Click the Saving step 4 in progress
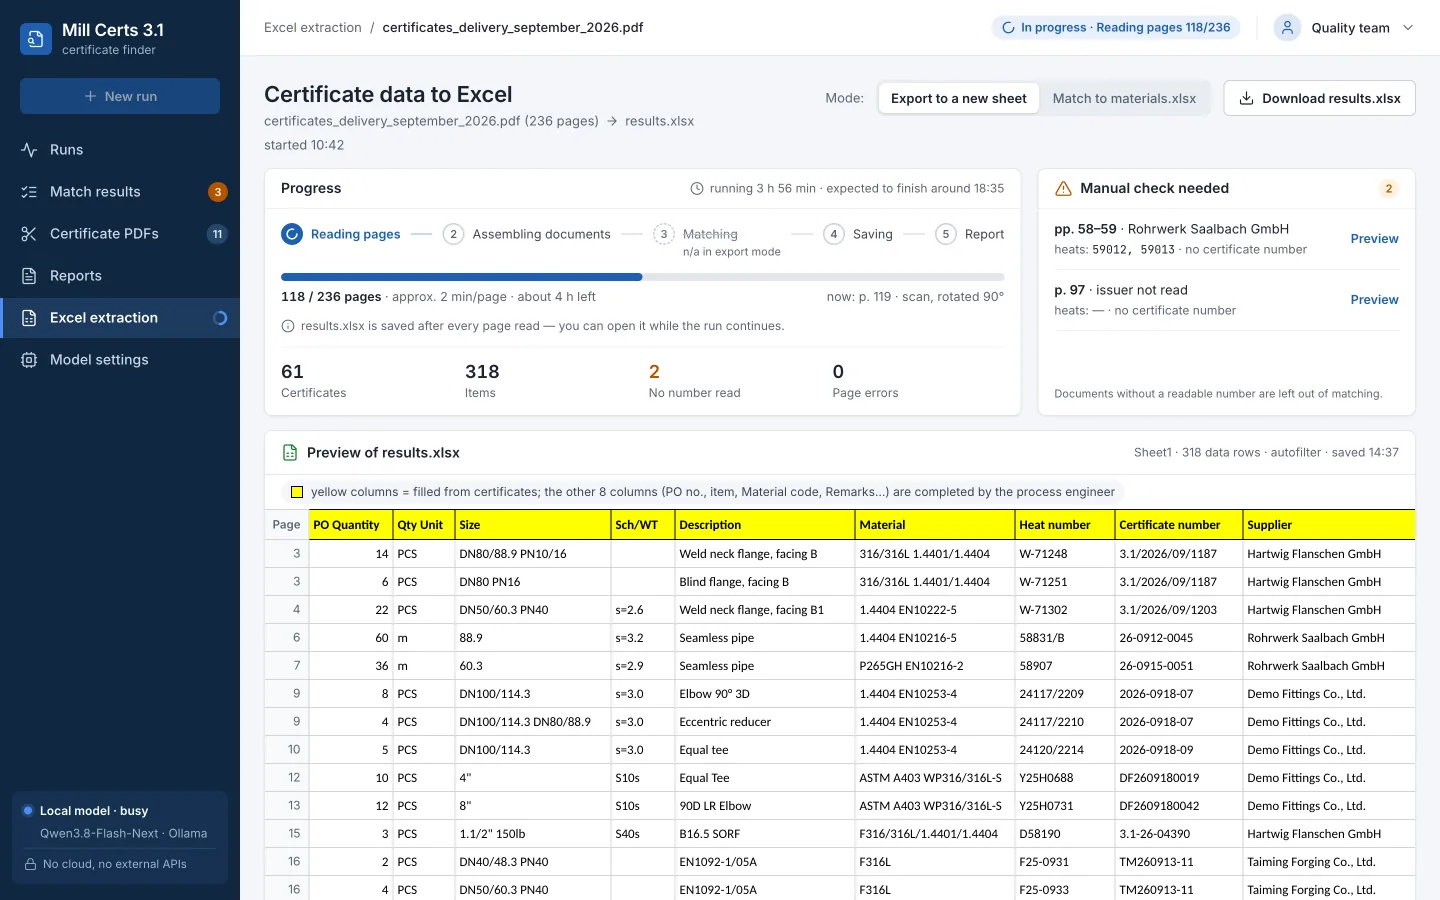 click(858, 234)
